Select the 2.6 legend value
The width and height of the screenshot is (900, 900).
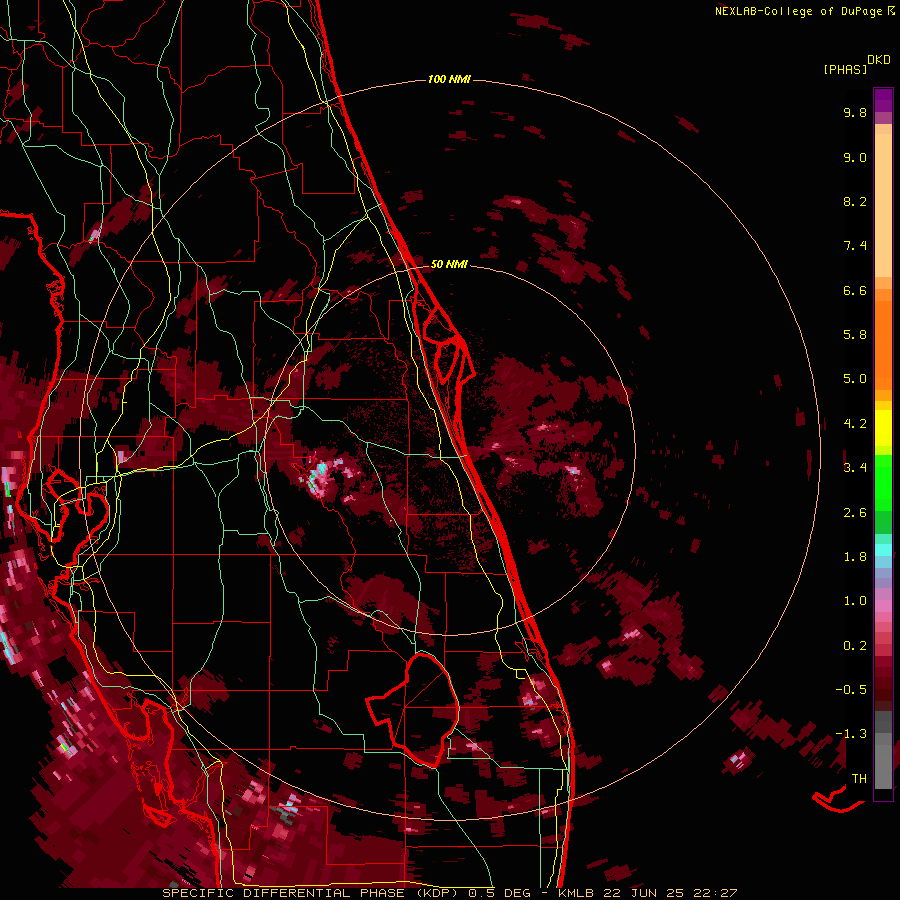click(855, 513)
